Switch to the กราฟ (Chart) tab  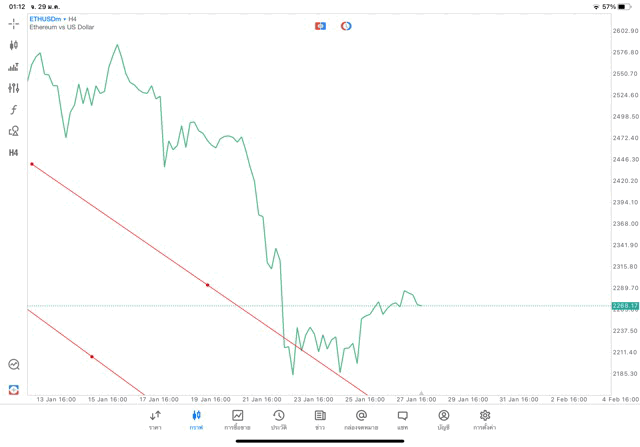[196, 419]
